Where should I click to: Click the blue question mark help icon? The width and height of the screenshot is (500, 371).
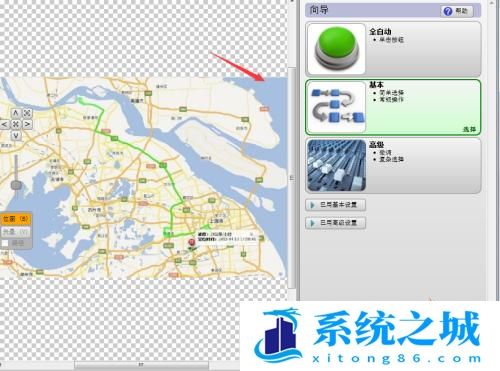pos(448,11)
